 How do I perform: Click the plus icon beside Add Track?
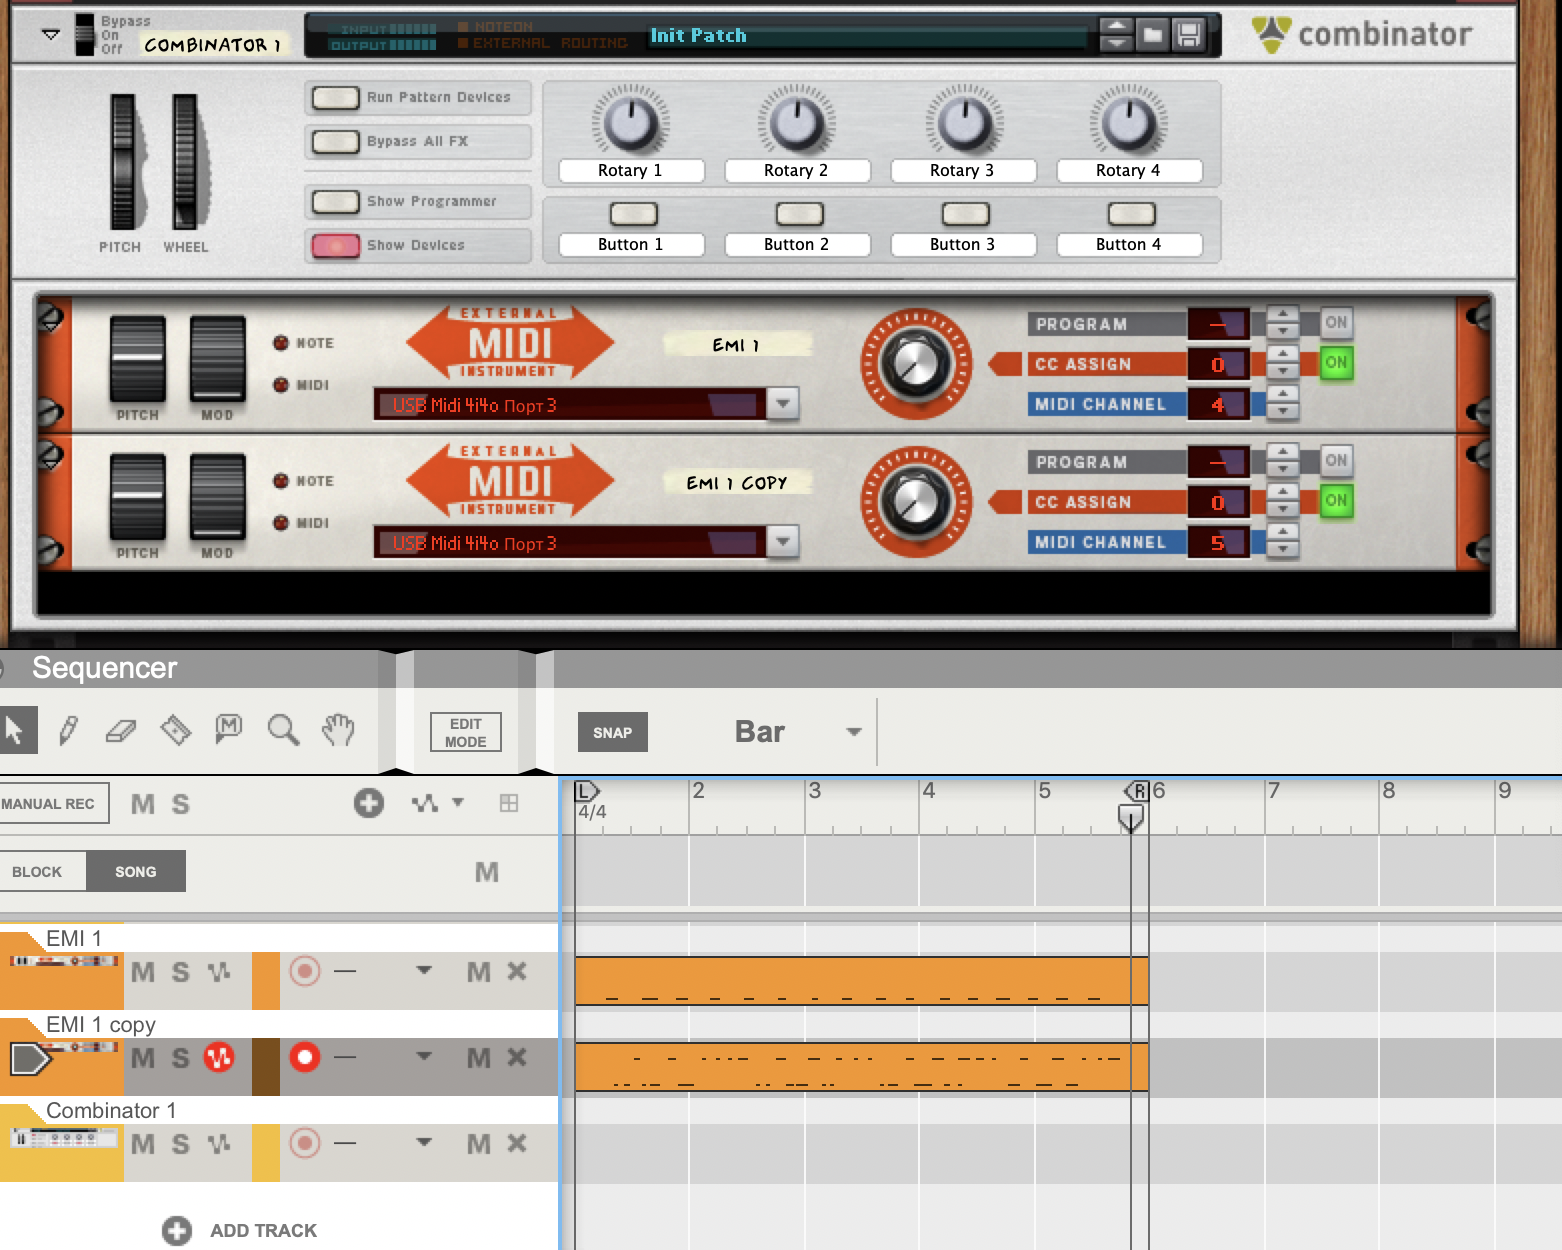pos(177,1231)
